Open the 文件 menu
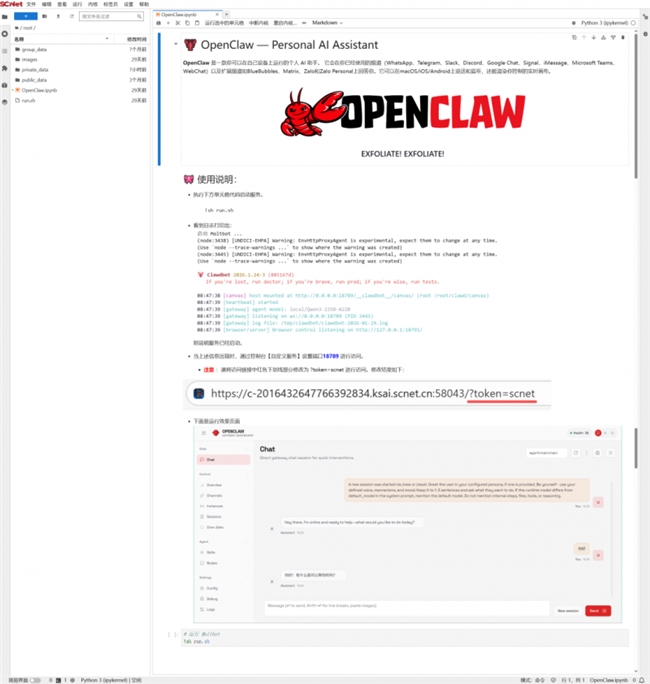Screen dimensions: 650x684 [31, 4]
